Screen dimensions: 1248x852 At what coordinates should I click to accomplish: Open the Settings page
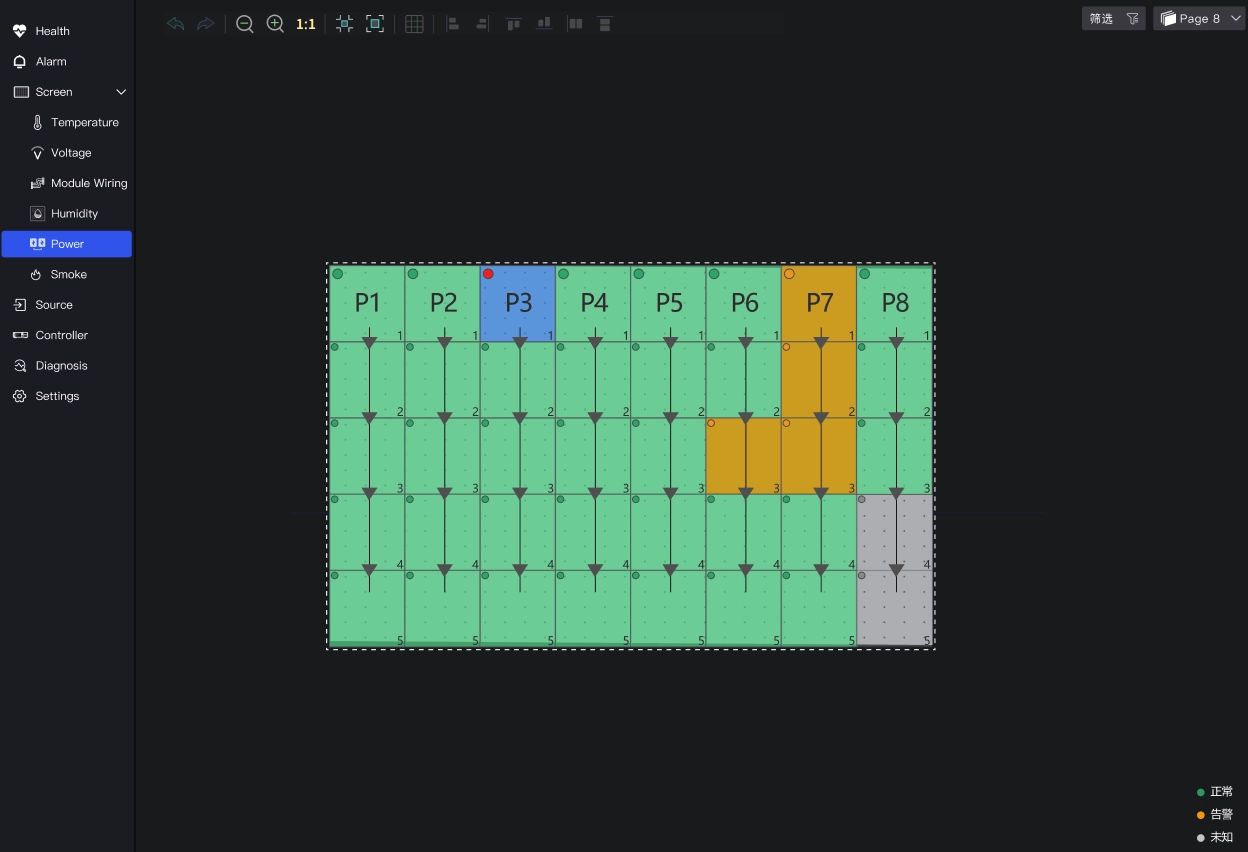[x=57, y=396]
